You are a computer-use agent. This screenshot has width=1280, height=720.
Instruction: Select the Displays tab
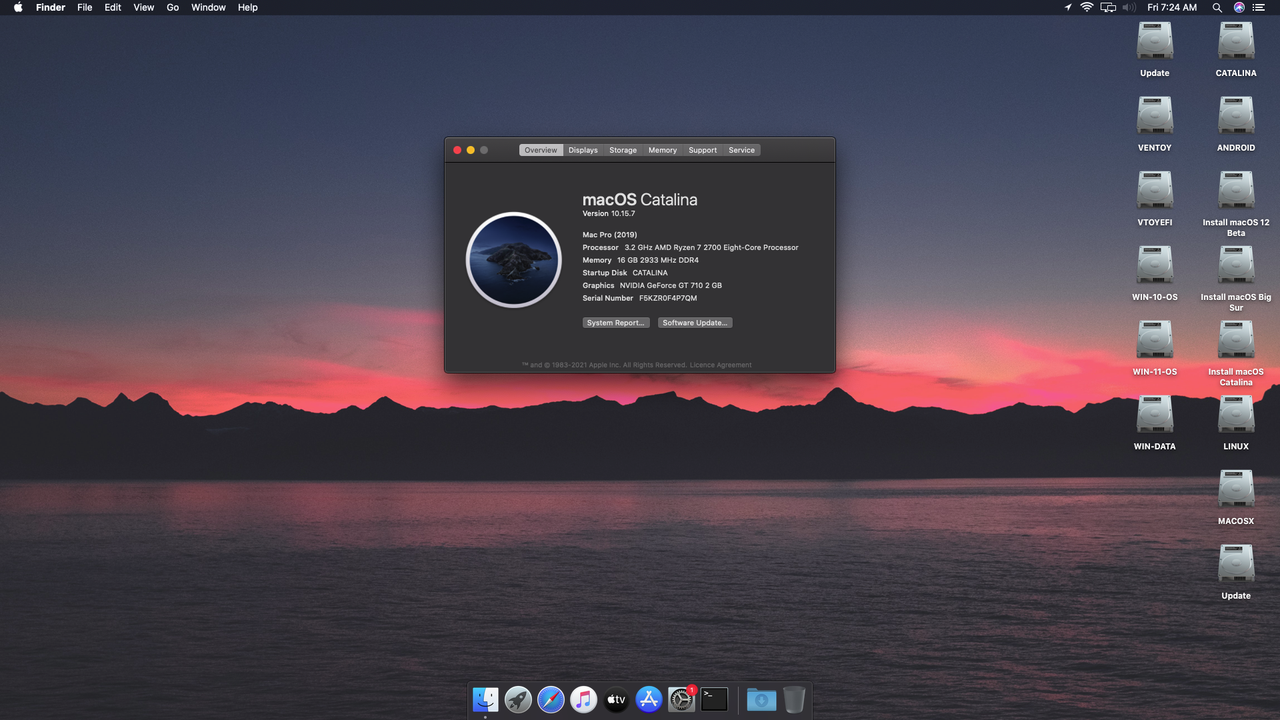(x=583, y=149)
